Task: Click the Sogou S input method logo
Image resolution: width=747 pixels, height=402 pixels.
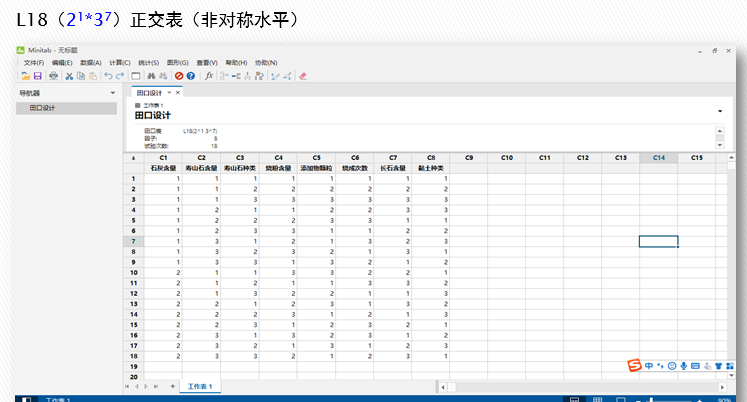Action: pos(634,365)
